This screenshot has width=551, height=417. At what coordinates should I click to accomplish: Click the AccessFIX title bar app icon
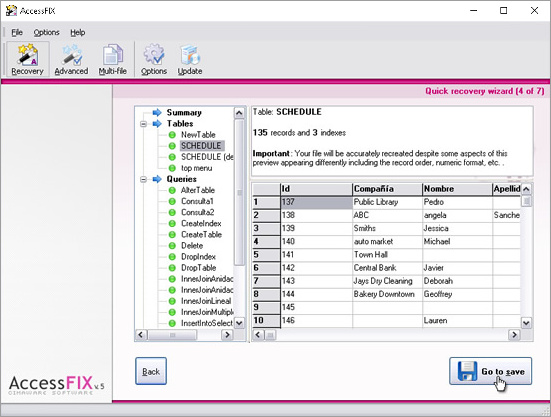pos(11,11)
